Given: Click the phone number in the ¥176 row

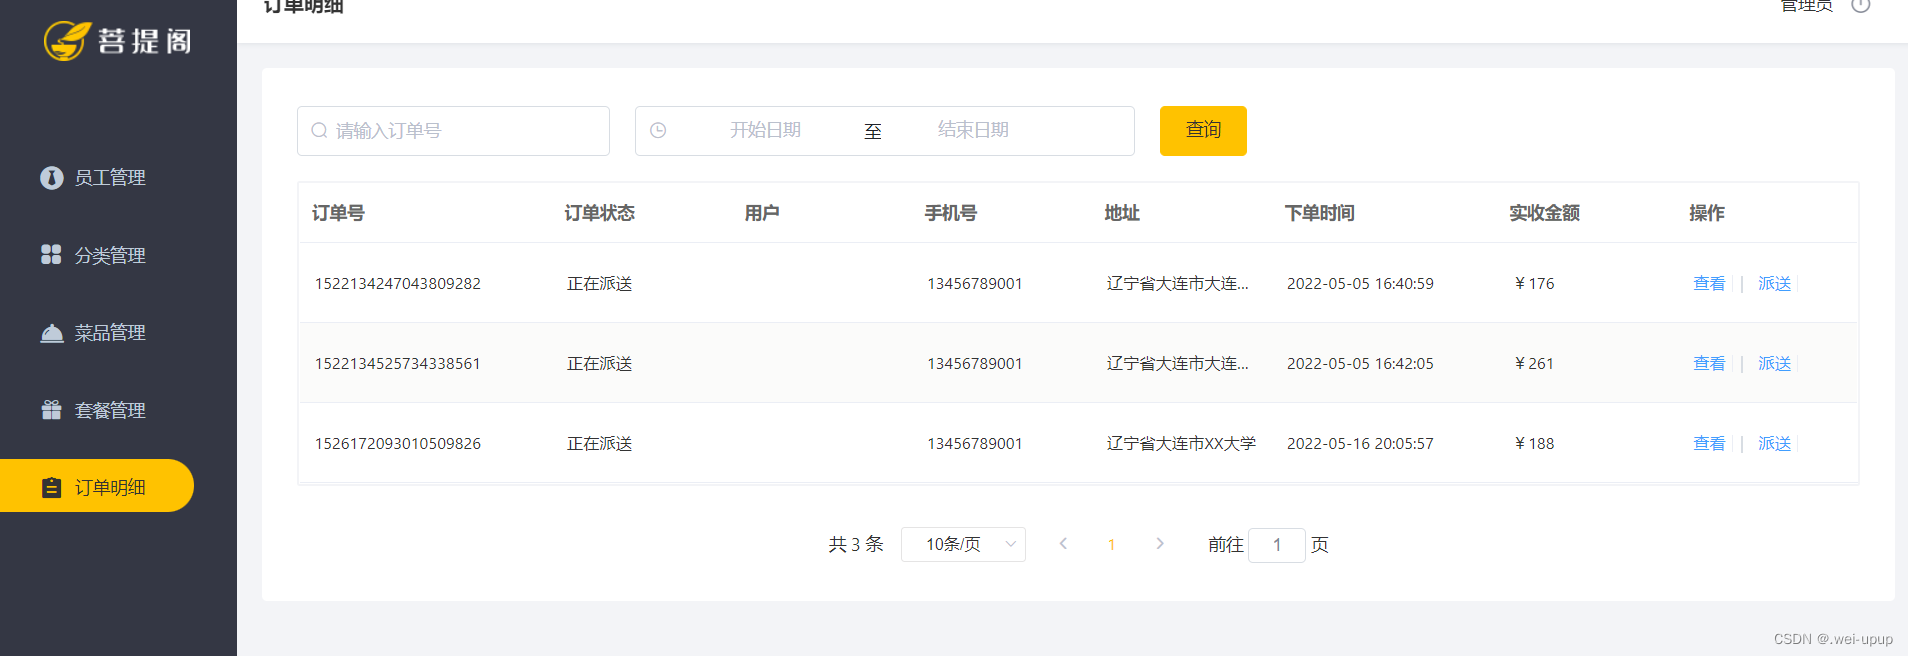Looking at the screenshot, I should (975, 284).
